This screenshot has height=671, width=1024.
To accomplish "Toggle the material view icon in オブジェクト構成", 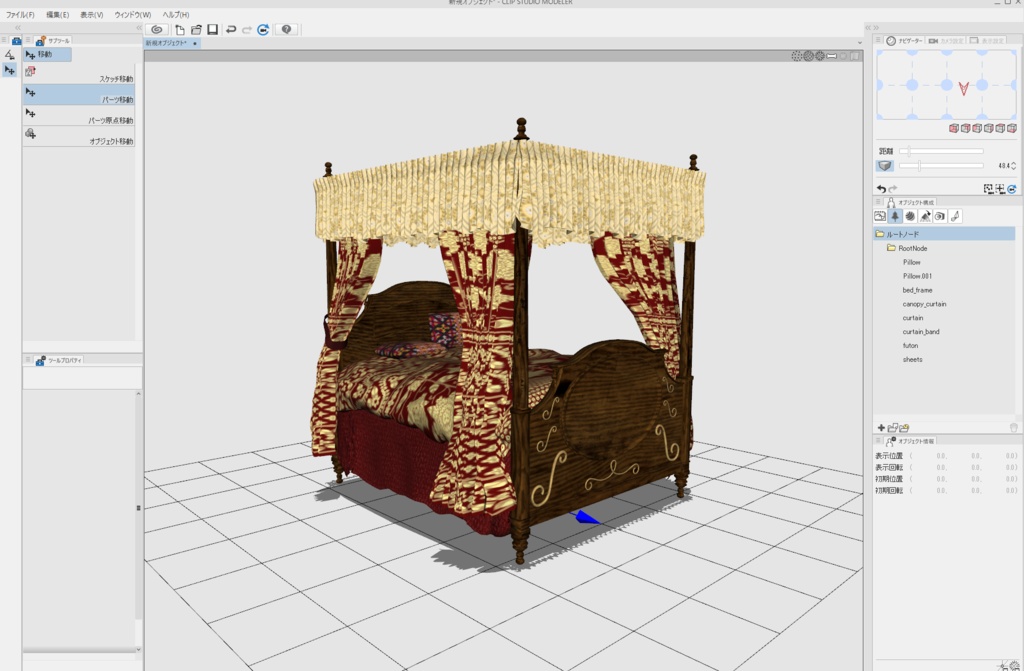I will 910,216.
